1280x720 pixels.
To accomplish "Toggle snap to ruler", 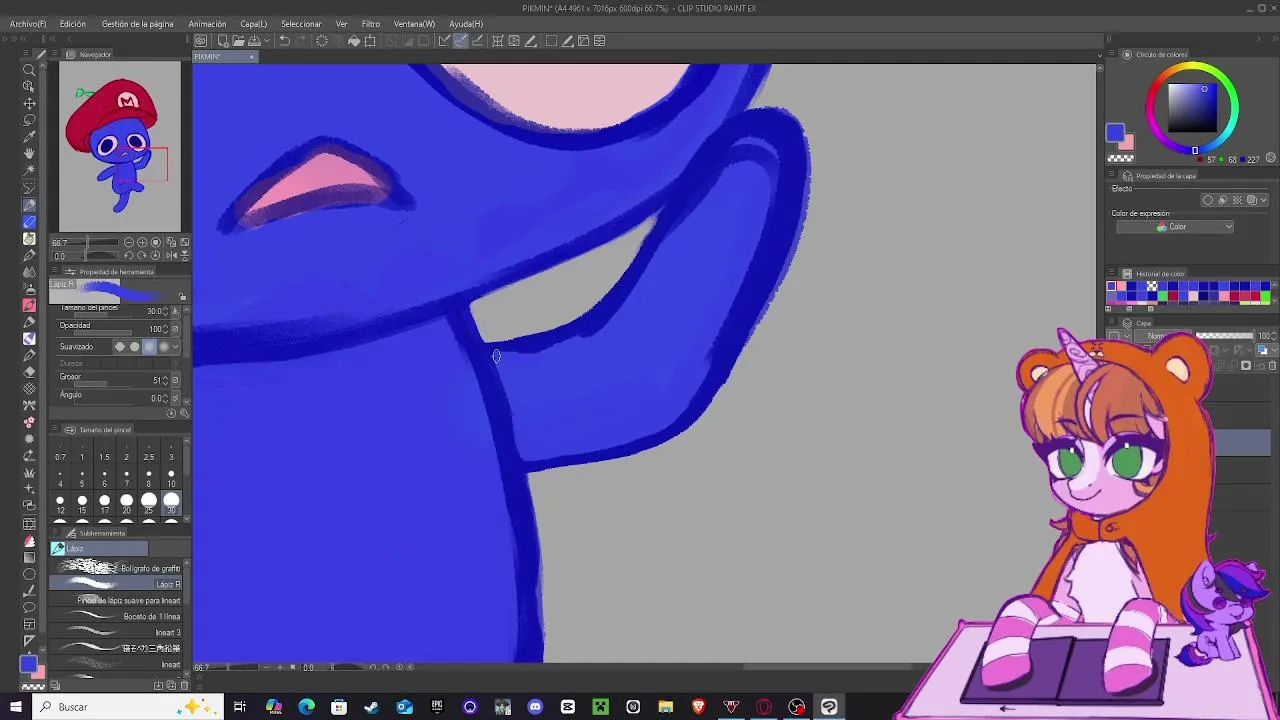I will (443, 41).
